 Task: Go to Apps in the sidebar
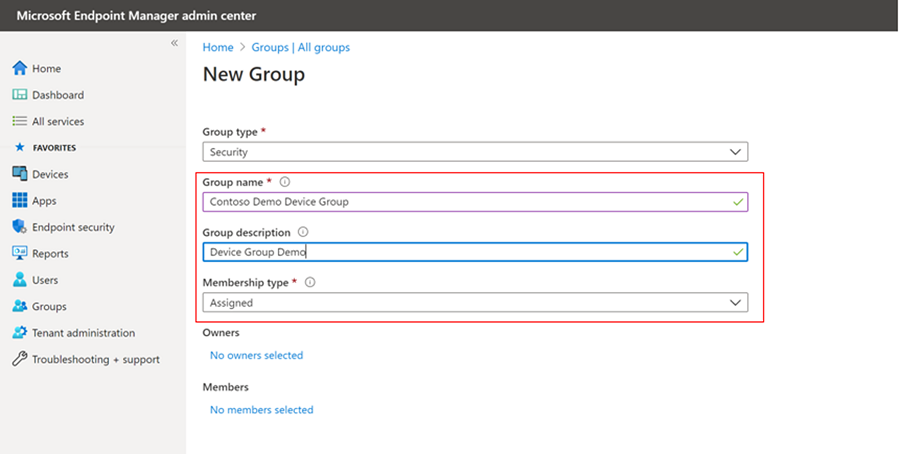point(44,201)
